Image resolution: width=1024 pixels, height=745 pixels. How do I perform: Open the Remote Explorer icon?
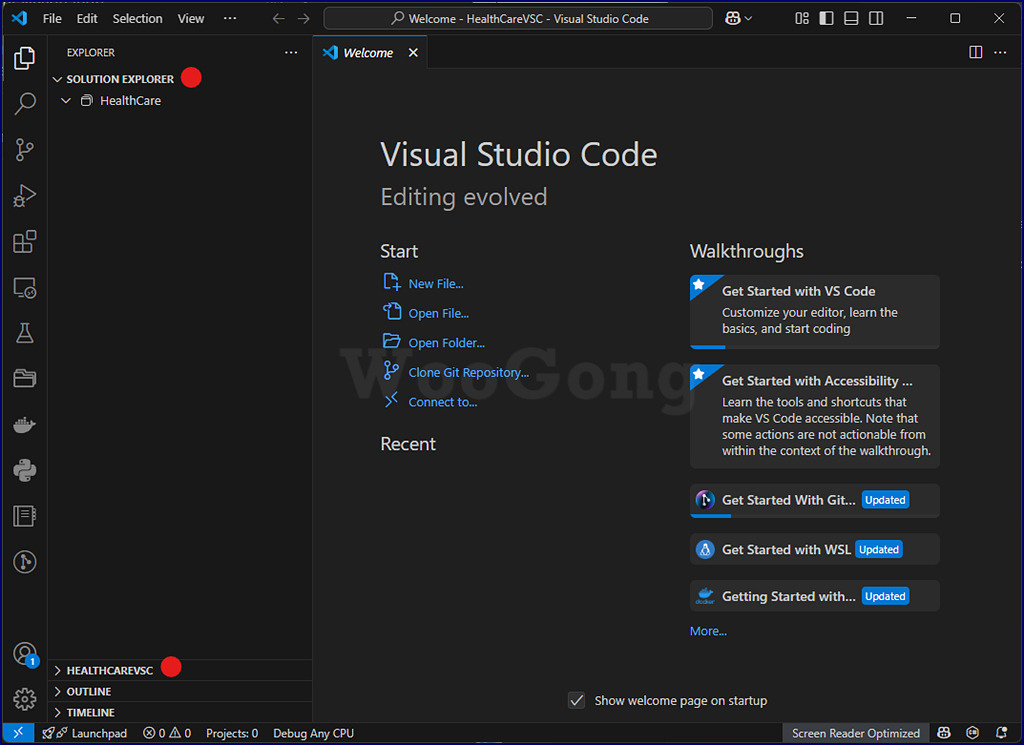pos(25,288)
